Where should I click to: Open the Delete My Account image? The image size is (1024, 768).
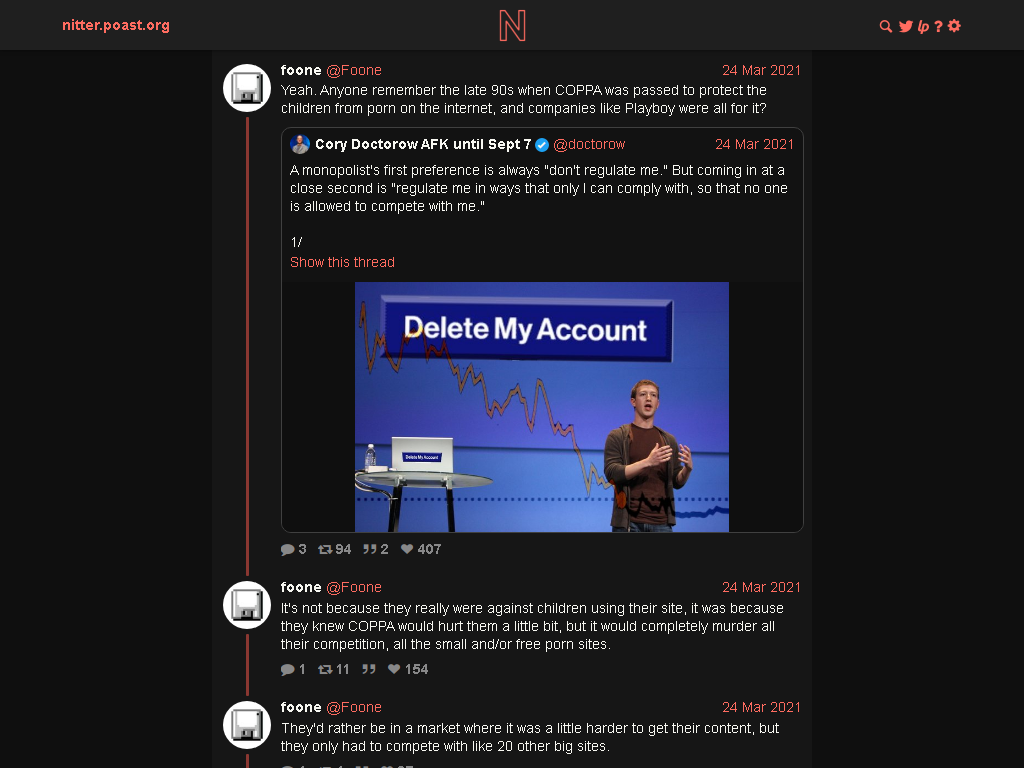541,407
